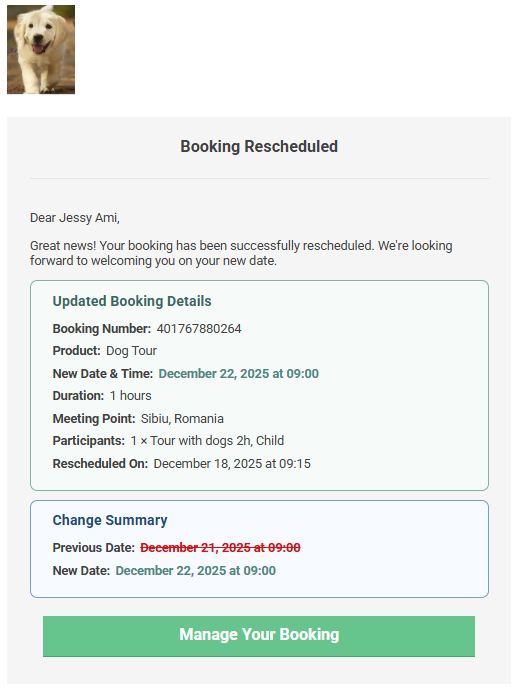The height and width of the screenshot is (687, 513).
Task: Click the puppy logo image
Action: point(41,50)
